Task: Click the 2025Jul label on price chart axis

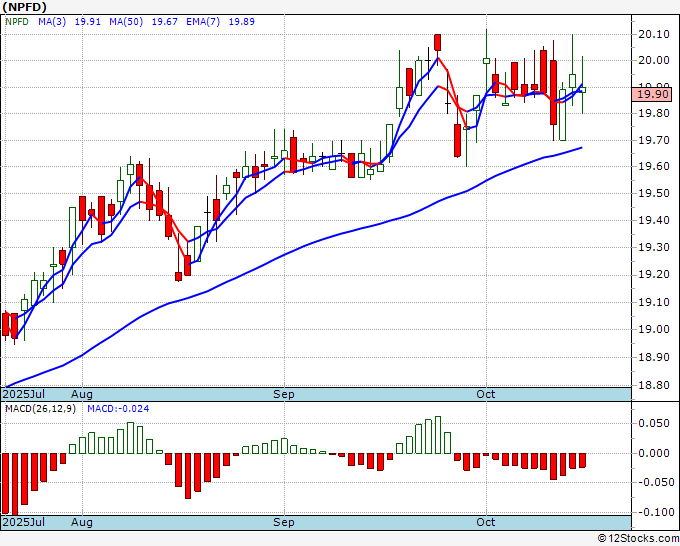Action: coord(23,394)
